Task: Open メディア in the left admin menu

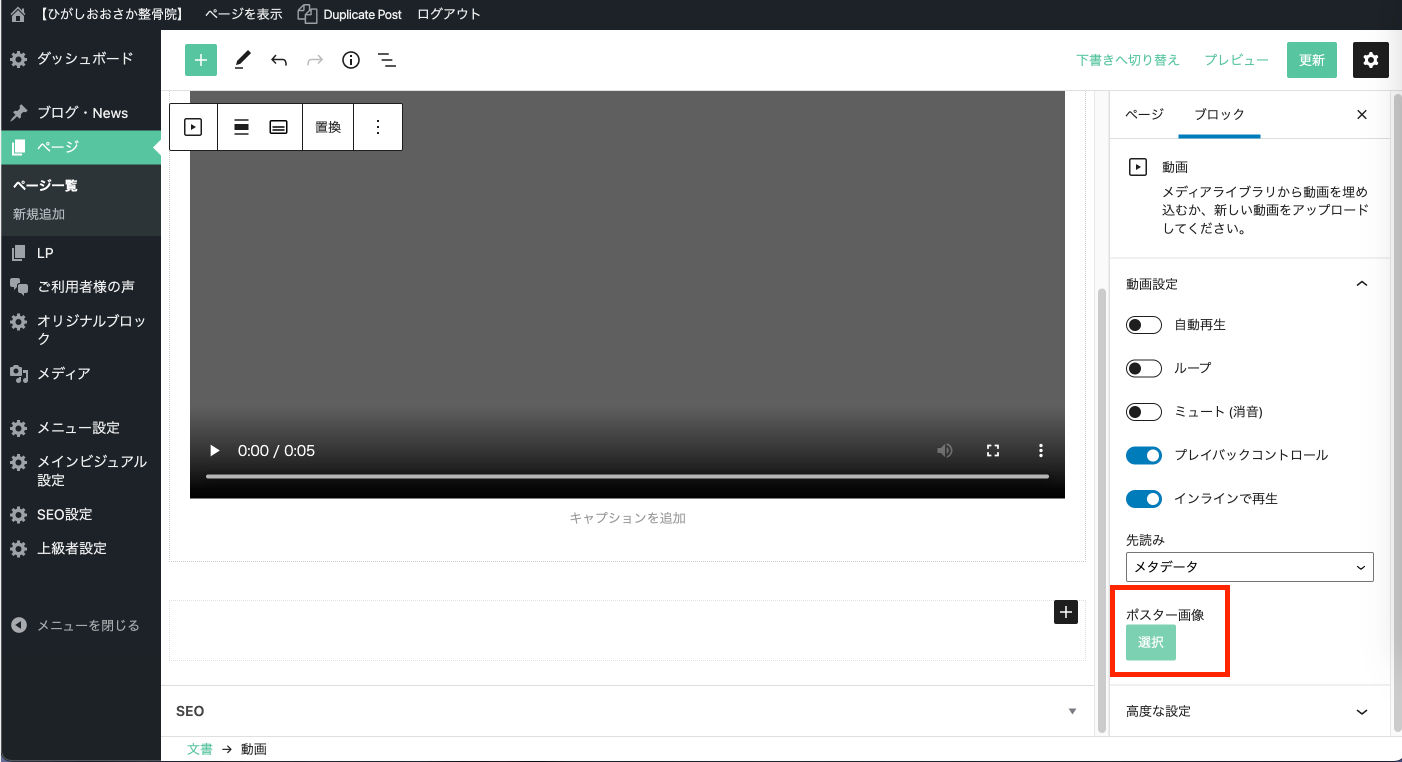Action: (x=64, y=373)
